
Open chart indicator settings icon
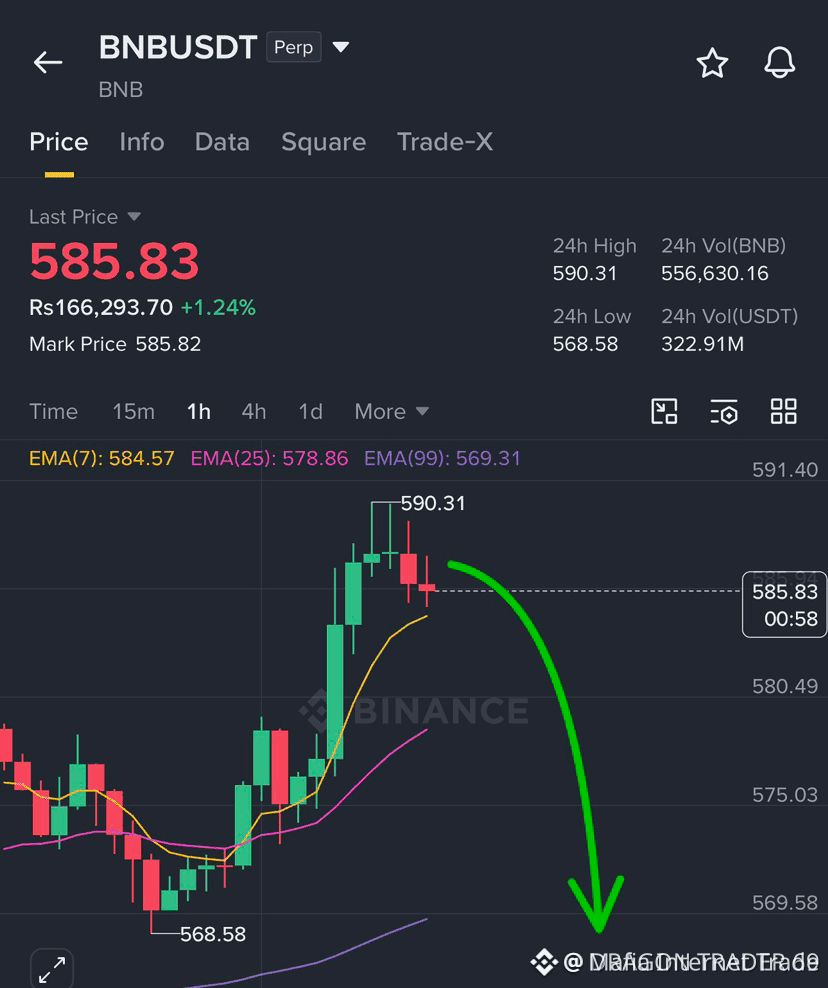(724, 411)
